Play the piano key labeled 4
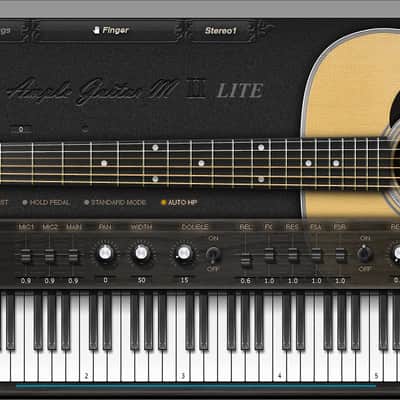 279,367
